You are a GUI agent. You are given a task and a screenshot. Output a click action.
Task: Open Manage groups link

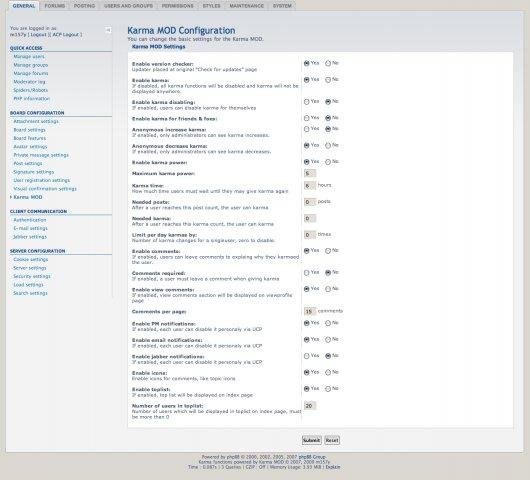click(x=31, y=65)
